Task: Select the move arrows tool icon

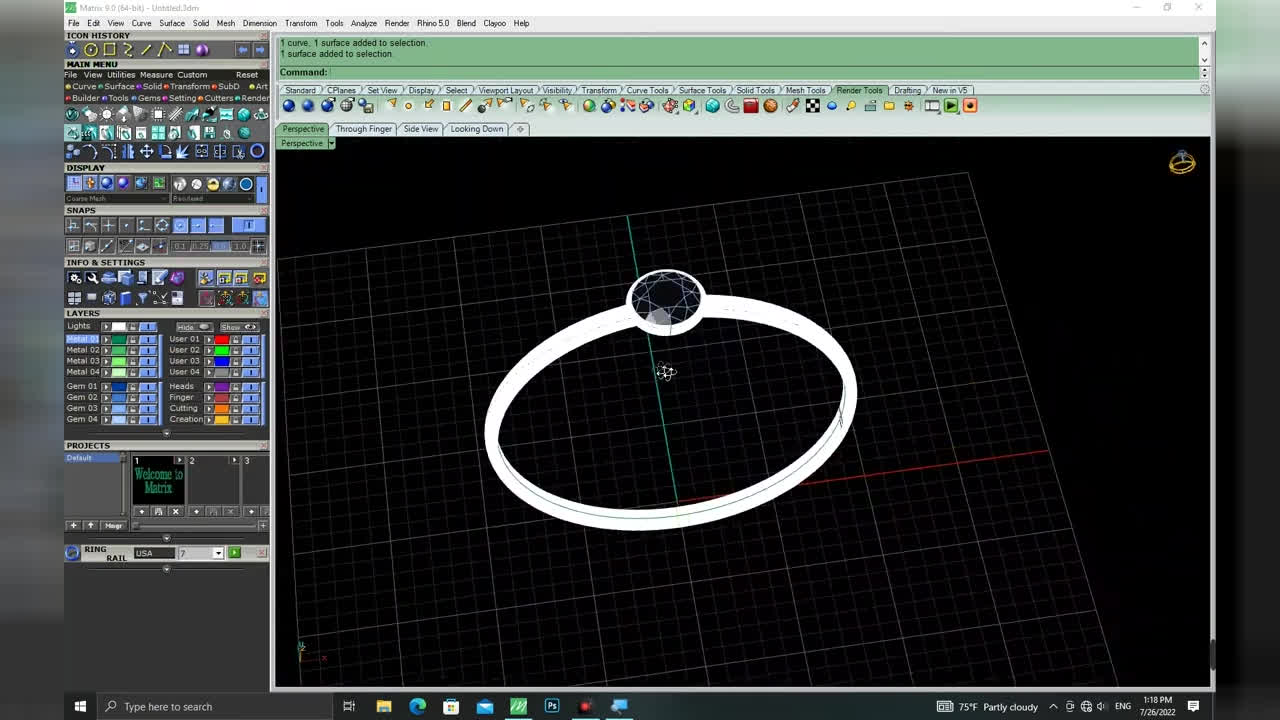Action: [146, 152]
